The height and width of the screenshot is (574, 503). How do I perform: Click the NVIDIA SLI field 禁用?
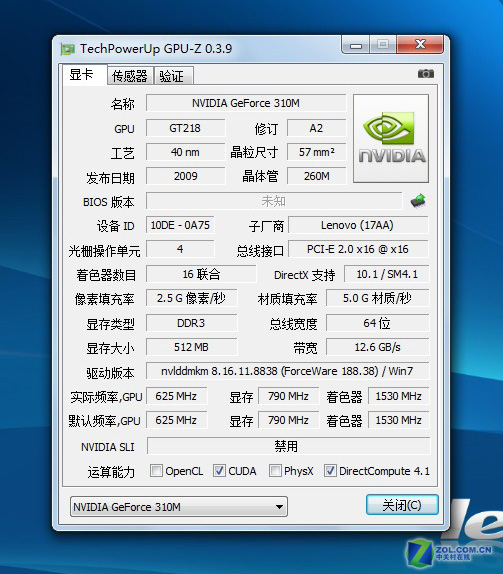pos(288,446)
